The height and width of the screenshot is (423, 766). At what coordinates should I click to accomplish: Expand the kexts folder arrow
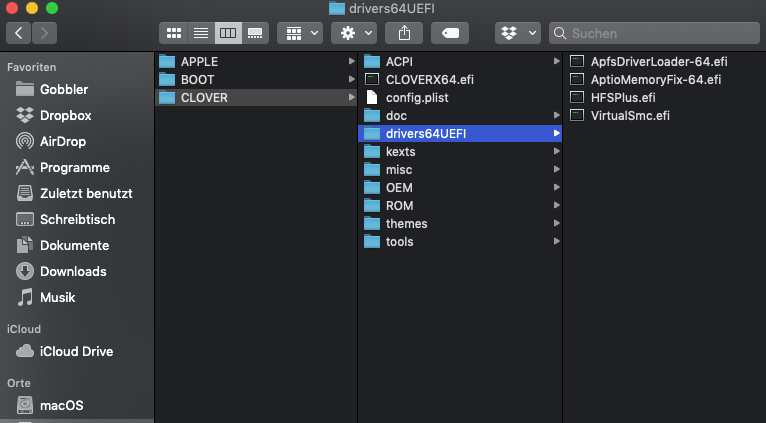556,151
